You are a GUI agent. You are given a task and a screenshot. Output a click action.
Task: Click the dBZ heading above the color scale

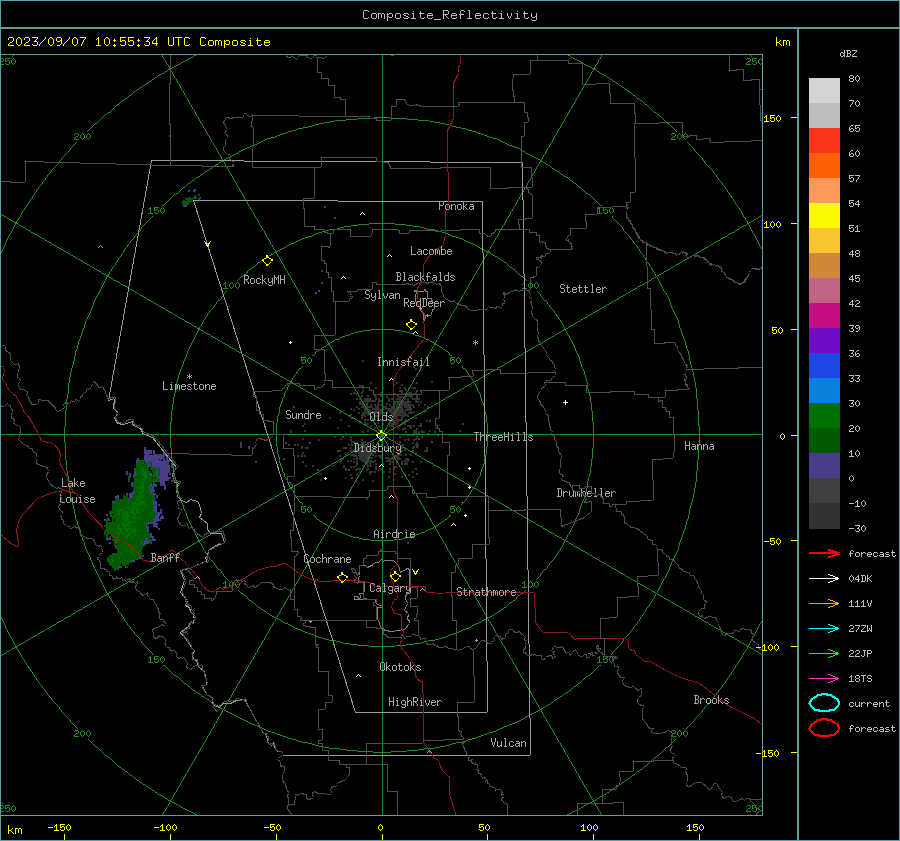point(848,53)
